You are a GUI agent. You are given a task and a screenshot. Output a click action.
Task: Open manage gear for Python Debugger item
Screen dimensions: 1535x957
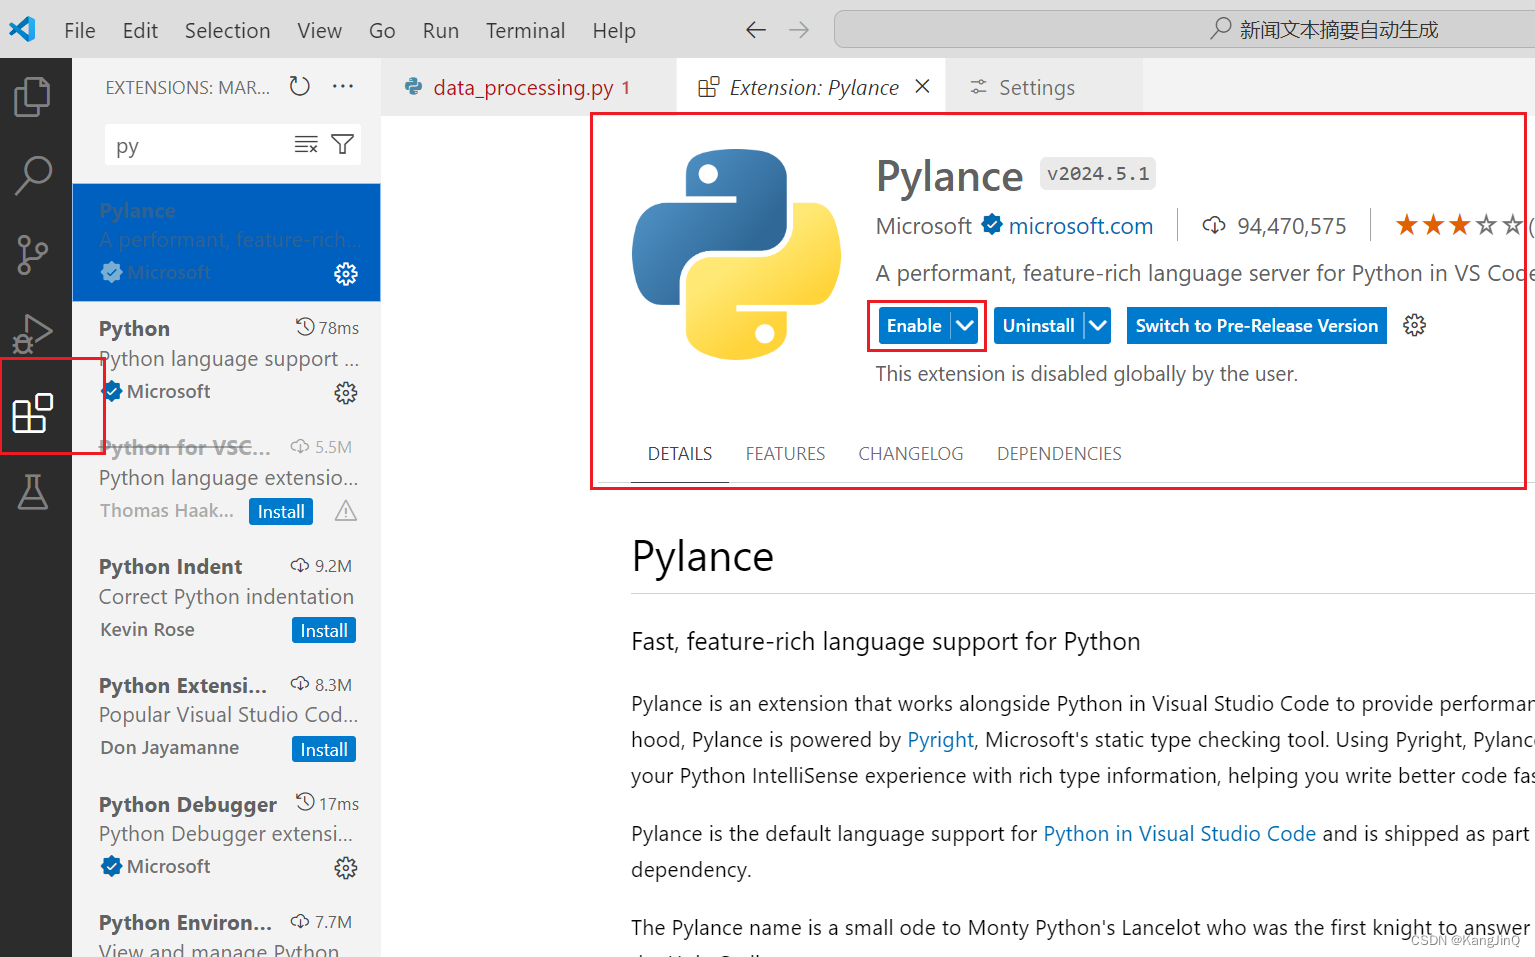pyautogui.click(x=346, y=868)
